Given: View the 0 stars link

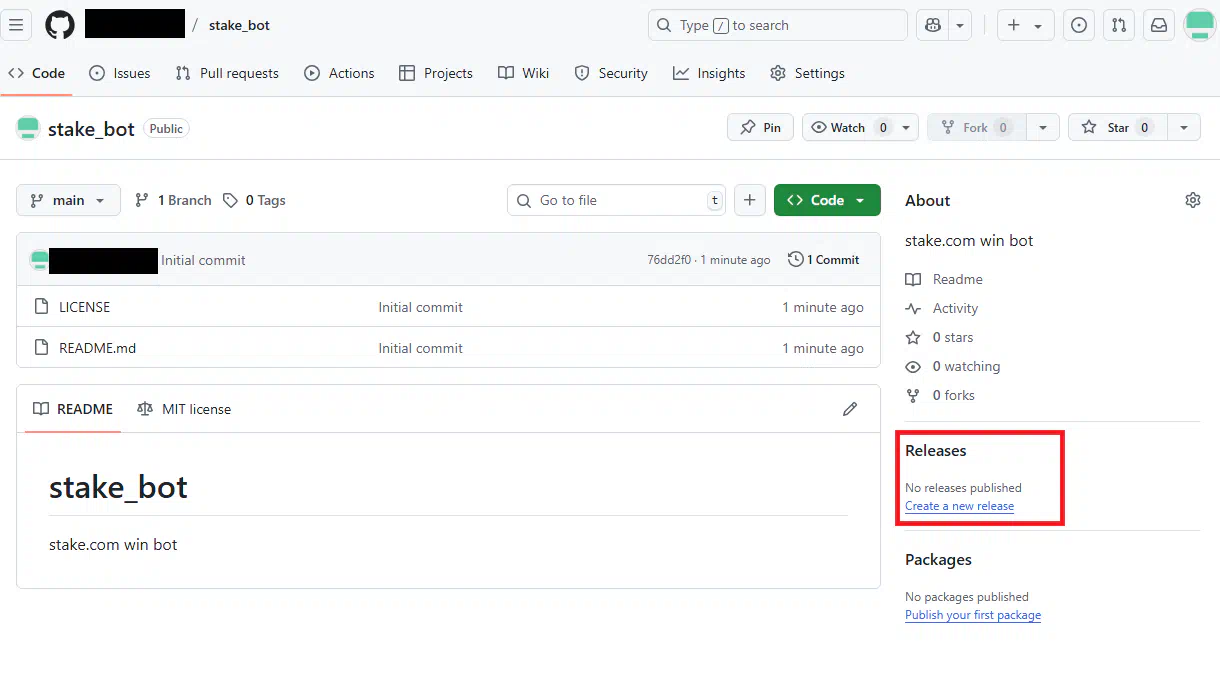Looking at the screenshot, I should click(939, 337).
